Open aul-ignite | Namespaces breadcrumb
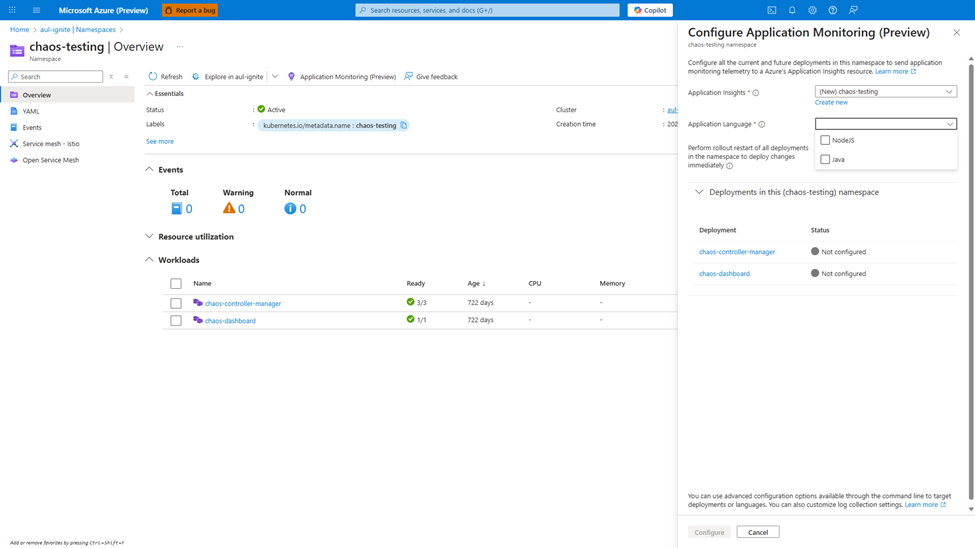Screen dimensions: 975x548 coord(78,29)
